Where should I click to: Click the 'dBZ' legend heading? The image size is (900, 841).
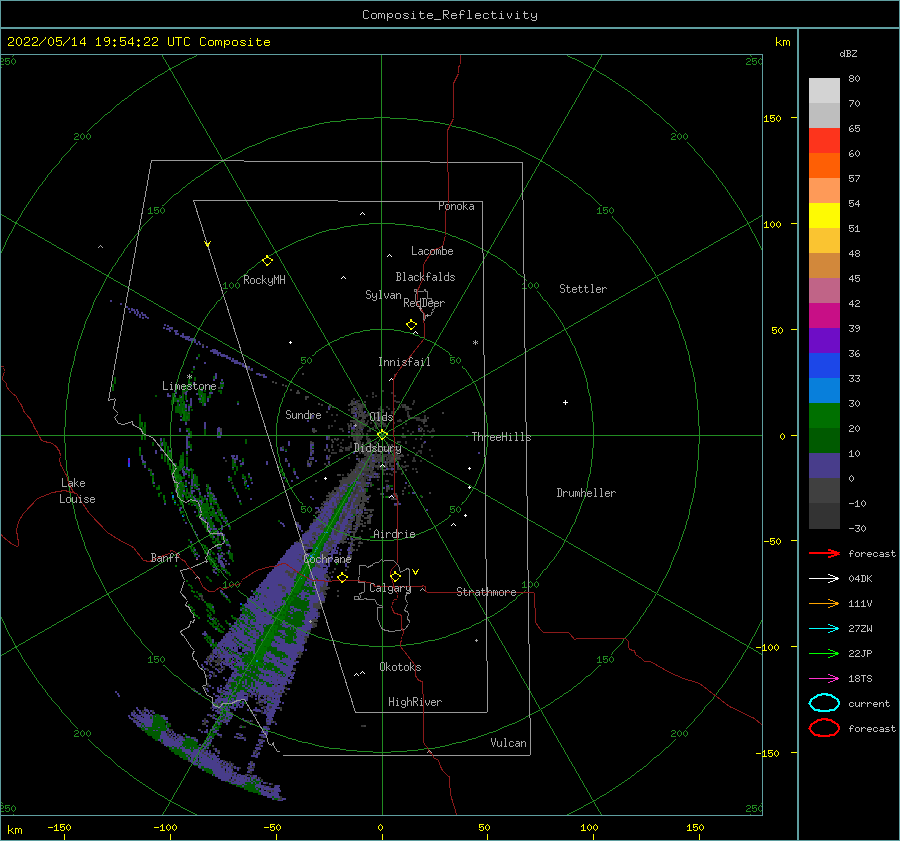tap(848, 53)
